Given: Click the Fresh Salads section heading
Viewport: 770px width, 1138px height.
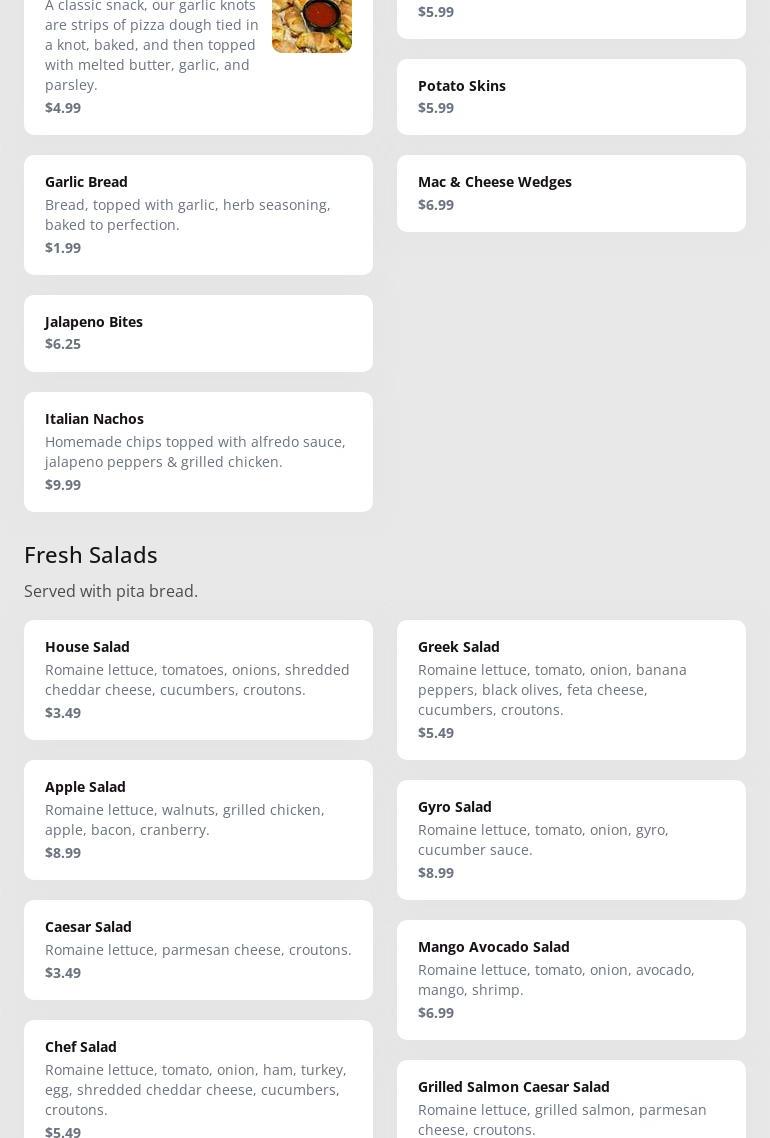Looking at the screenshot, I should click(91, 554).
